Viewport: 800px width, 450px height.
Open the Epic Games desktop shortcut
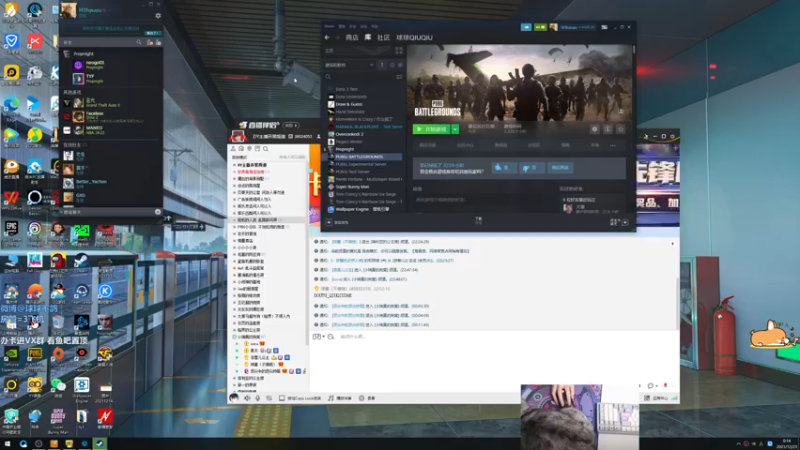click(x=11, y=231)
